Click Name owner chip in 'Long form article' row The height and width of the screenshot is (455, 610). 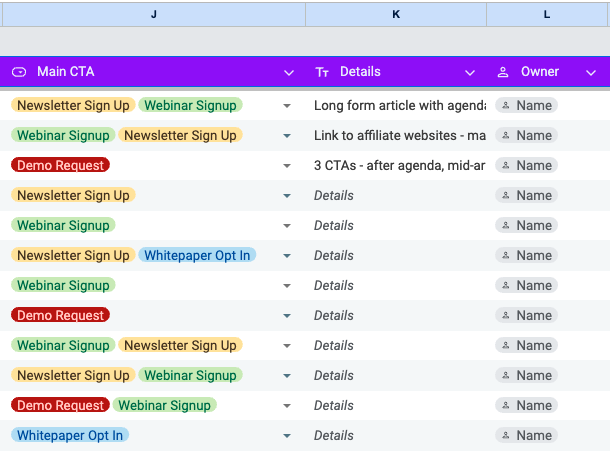click(527, 105)
